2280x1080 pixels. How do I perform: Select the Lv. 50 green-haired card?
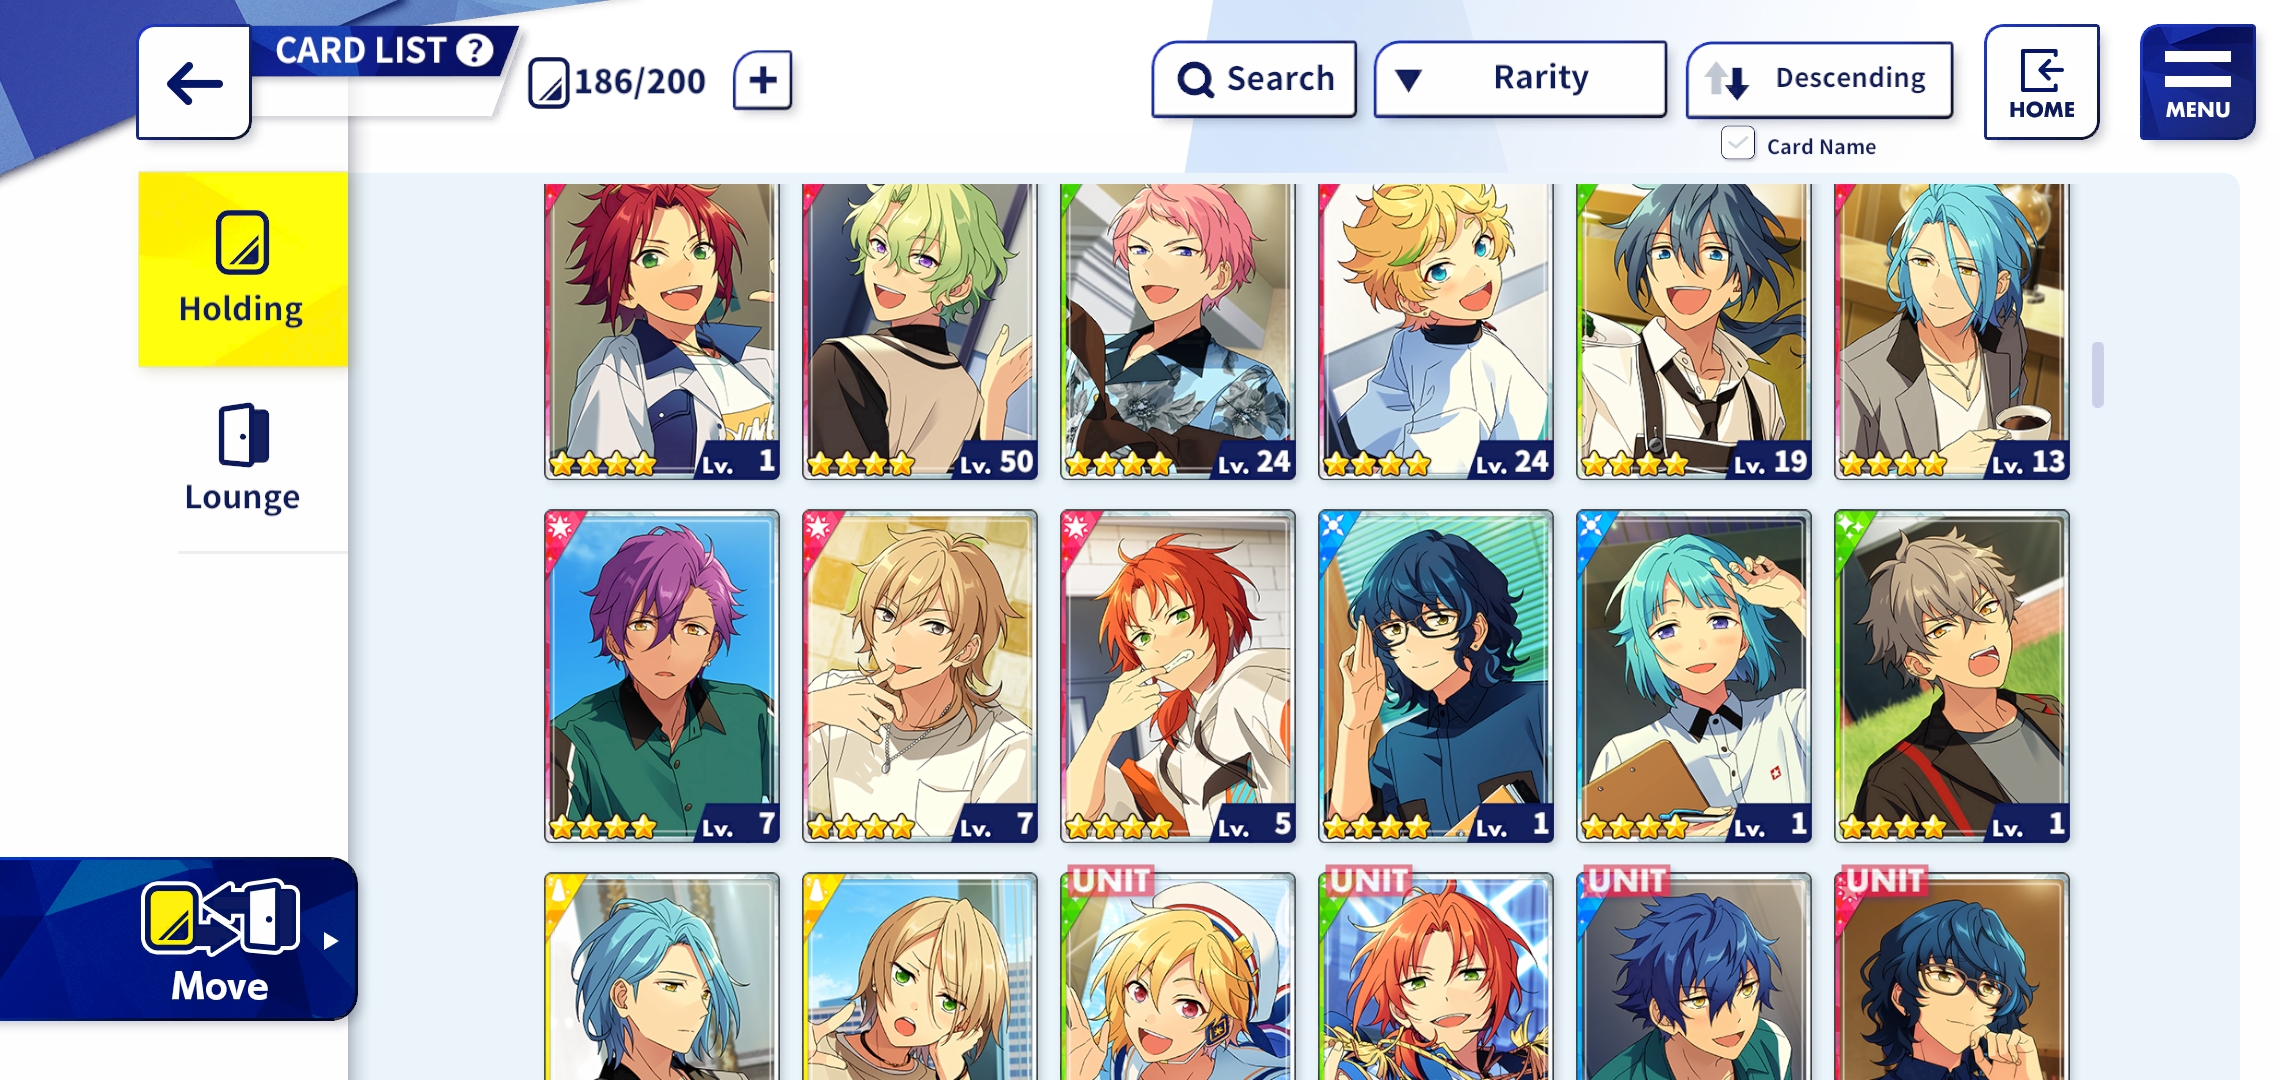919,330
